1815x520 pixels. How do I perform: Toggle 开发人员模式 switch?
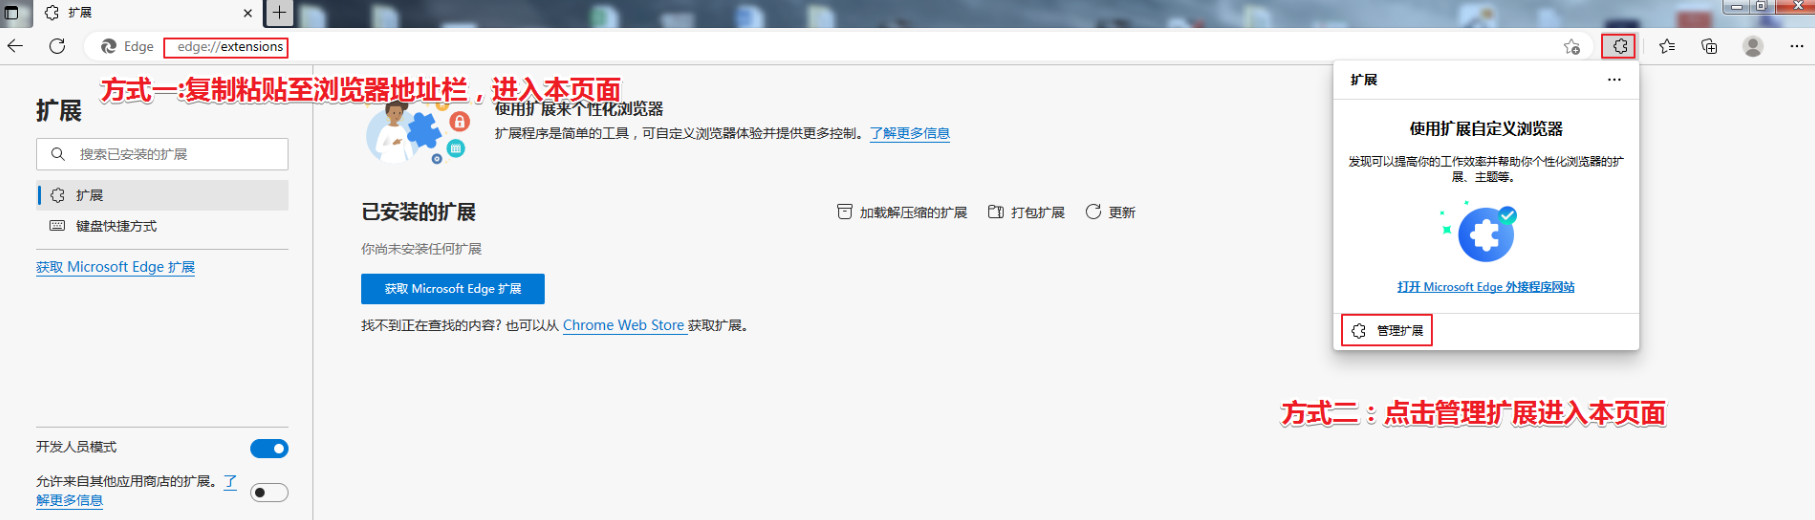269,448
